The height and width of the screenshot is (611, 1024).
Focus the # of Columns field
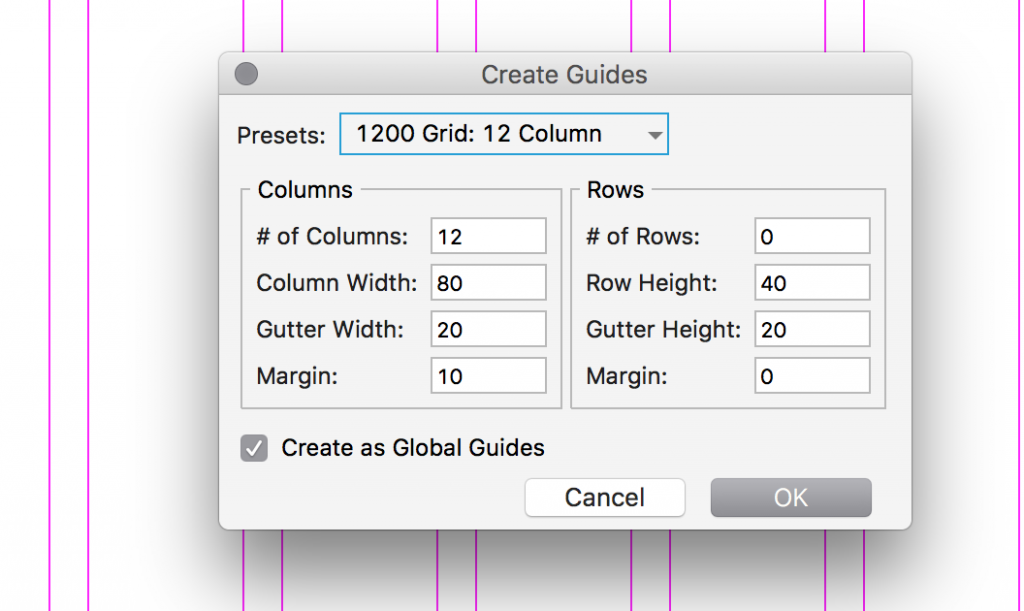point(489,237)
